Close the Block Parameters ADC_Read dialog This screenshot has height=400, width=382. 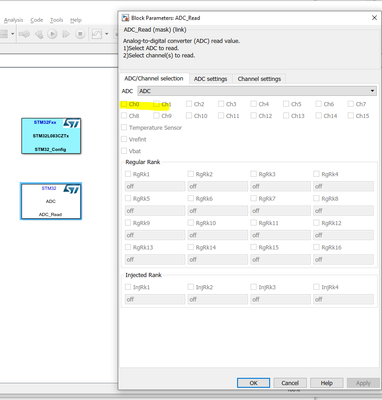tap(374, 18)
